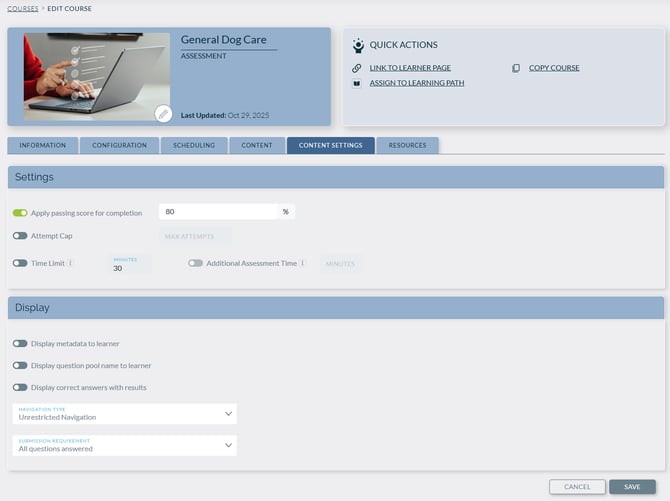Toggle Display metadata to learner
Screen dimensions: 670x501
click(20, 343)
